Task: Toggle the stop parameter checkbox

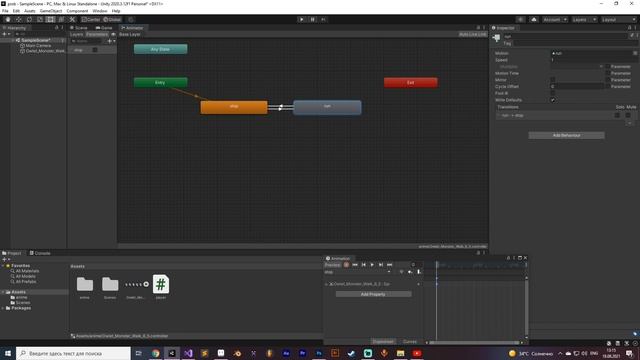Action: [x=95, y=50]
